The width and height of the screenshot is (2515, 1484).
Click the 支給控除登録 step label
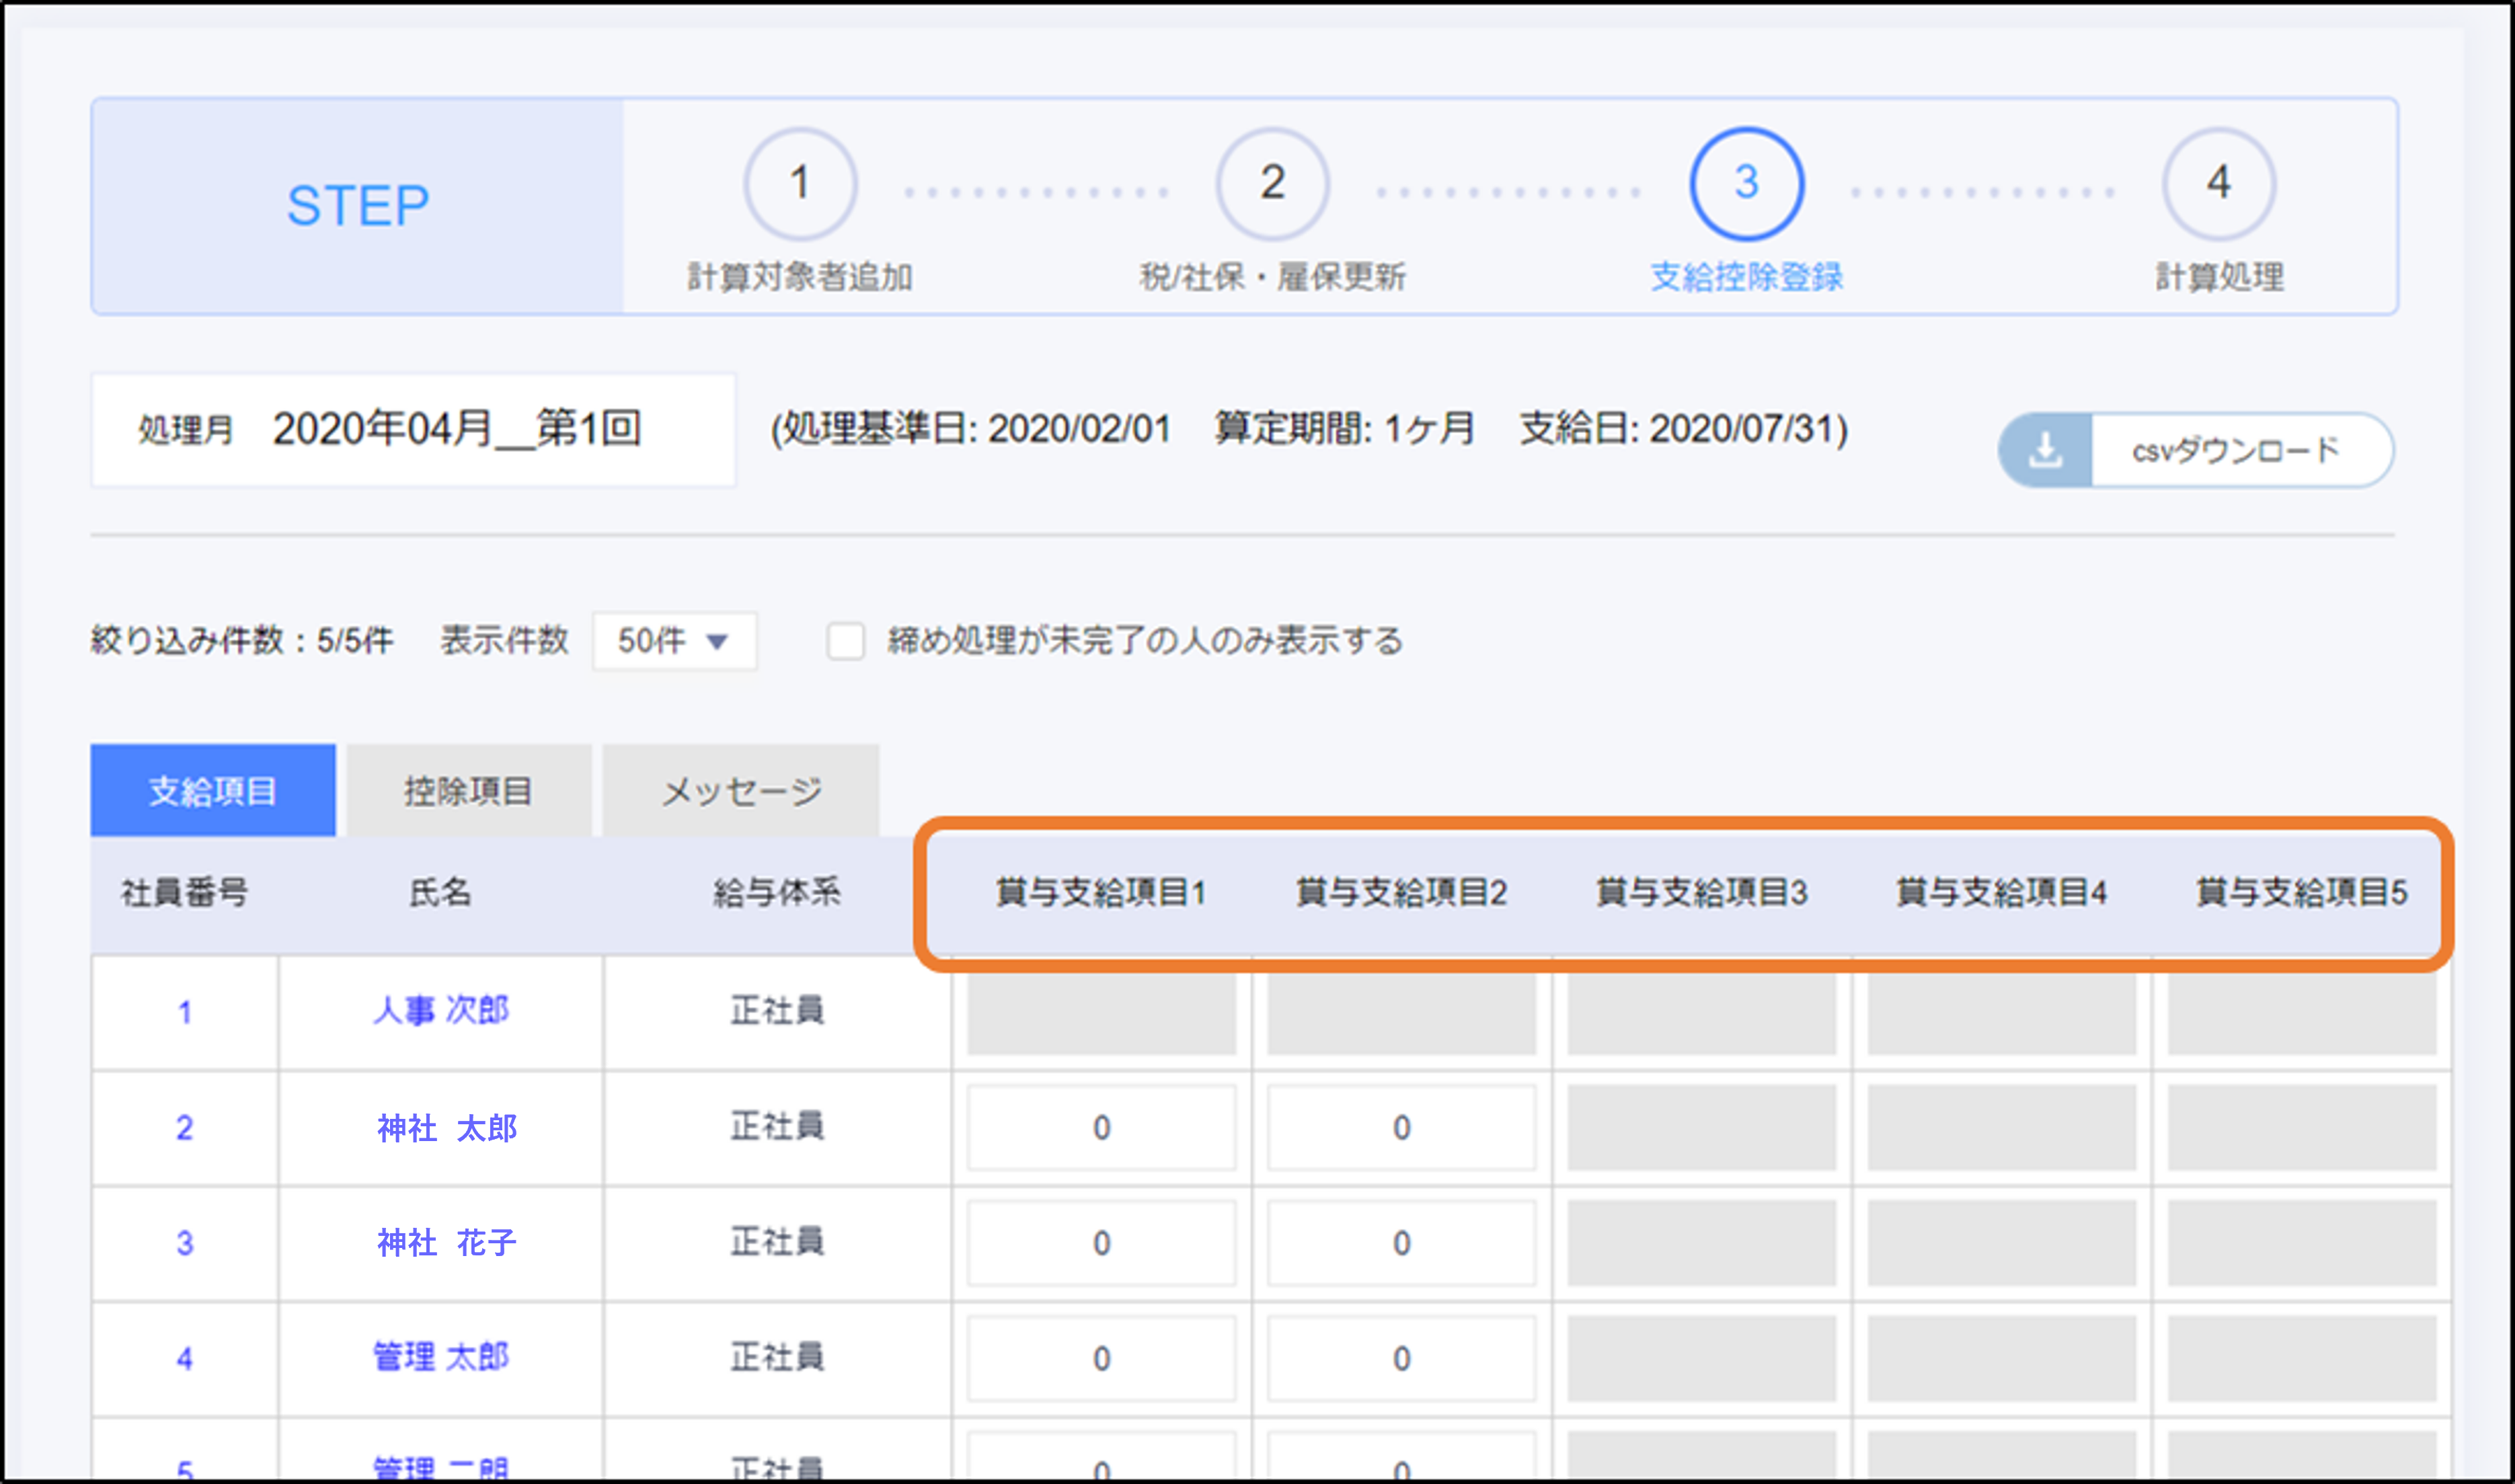pyautogui.click(x=1746, y=277)
